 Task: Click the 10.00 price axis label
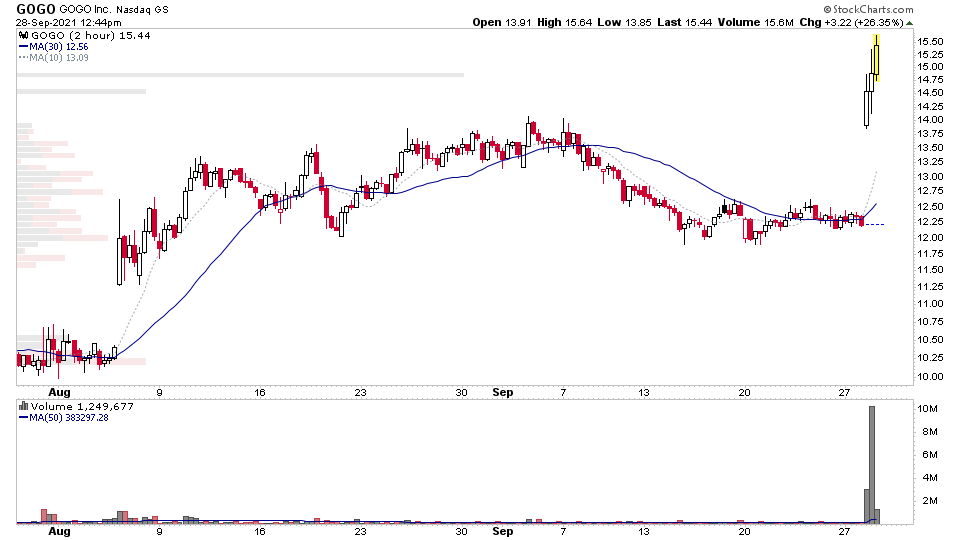930,377
